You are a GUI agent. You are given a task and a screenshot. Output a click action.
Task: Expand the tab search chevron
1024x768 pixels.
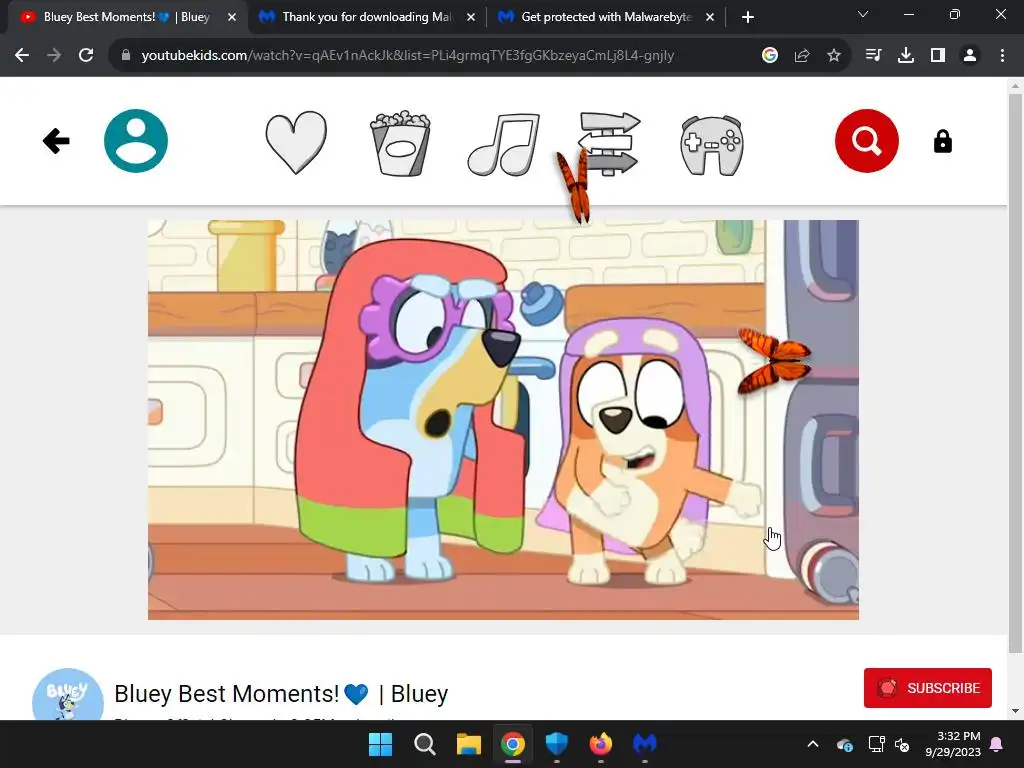(x=863, y=14)
